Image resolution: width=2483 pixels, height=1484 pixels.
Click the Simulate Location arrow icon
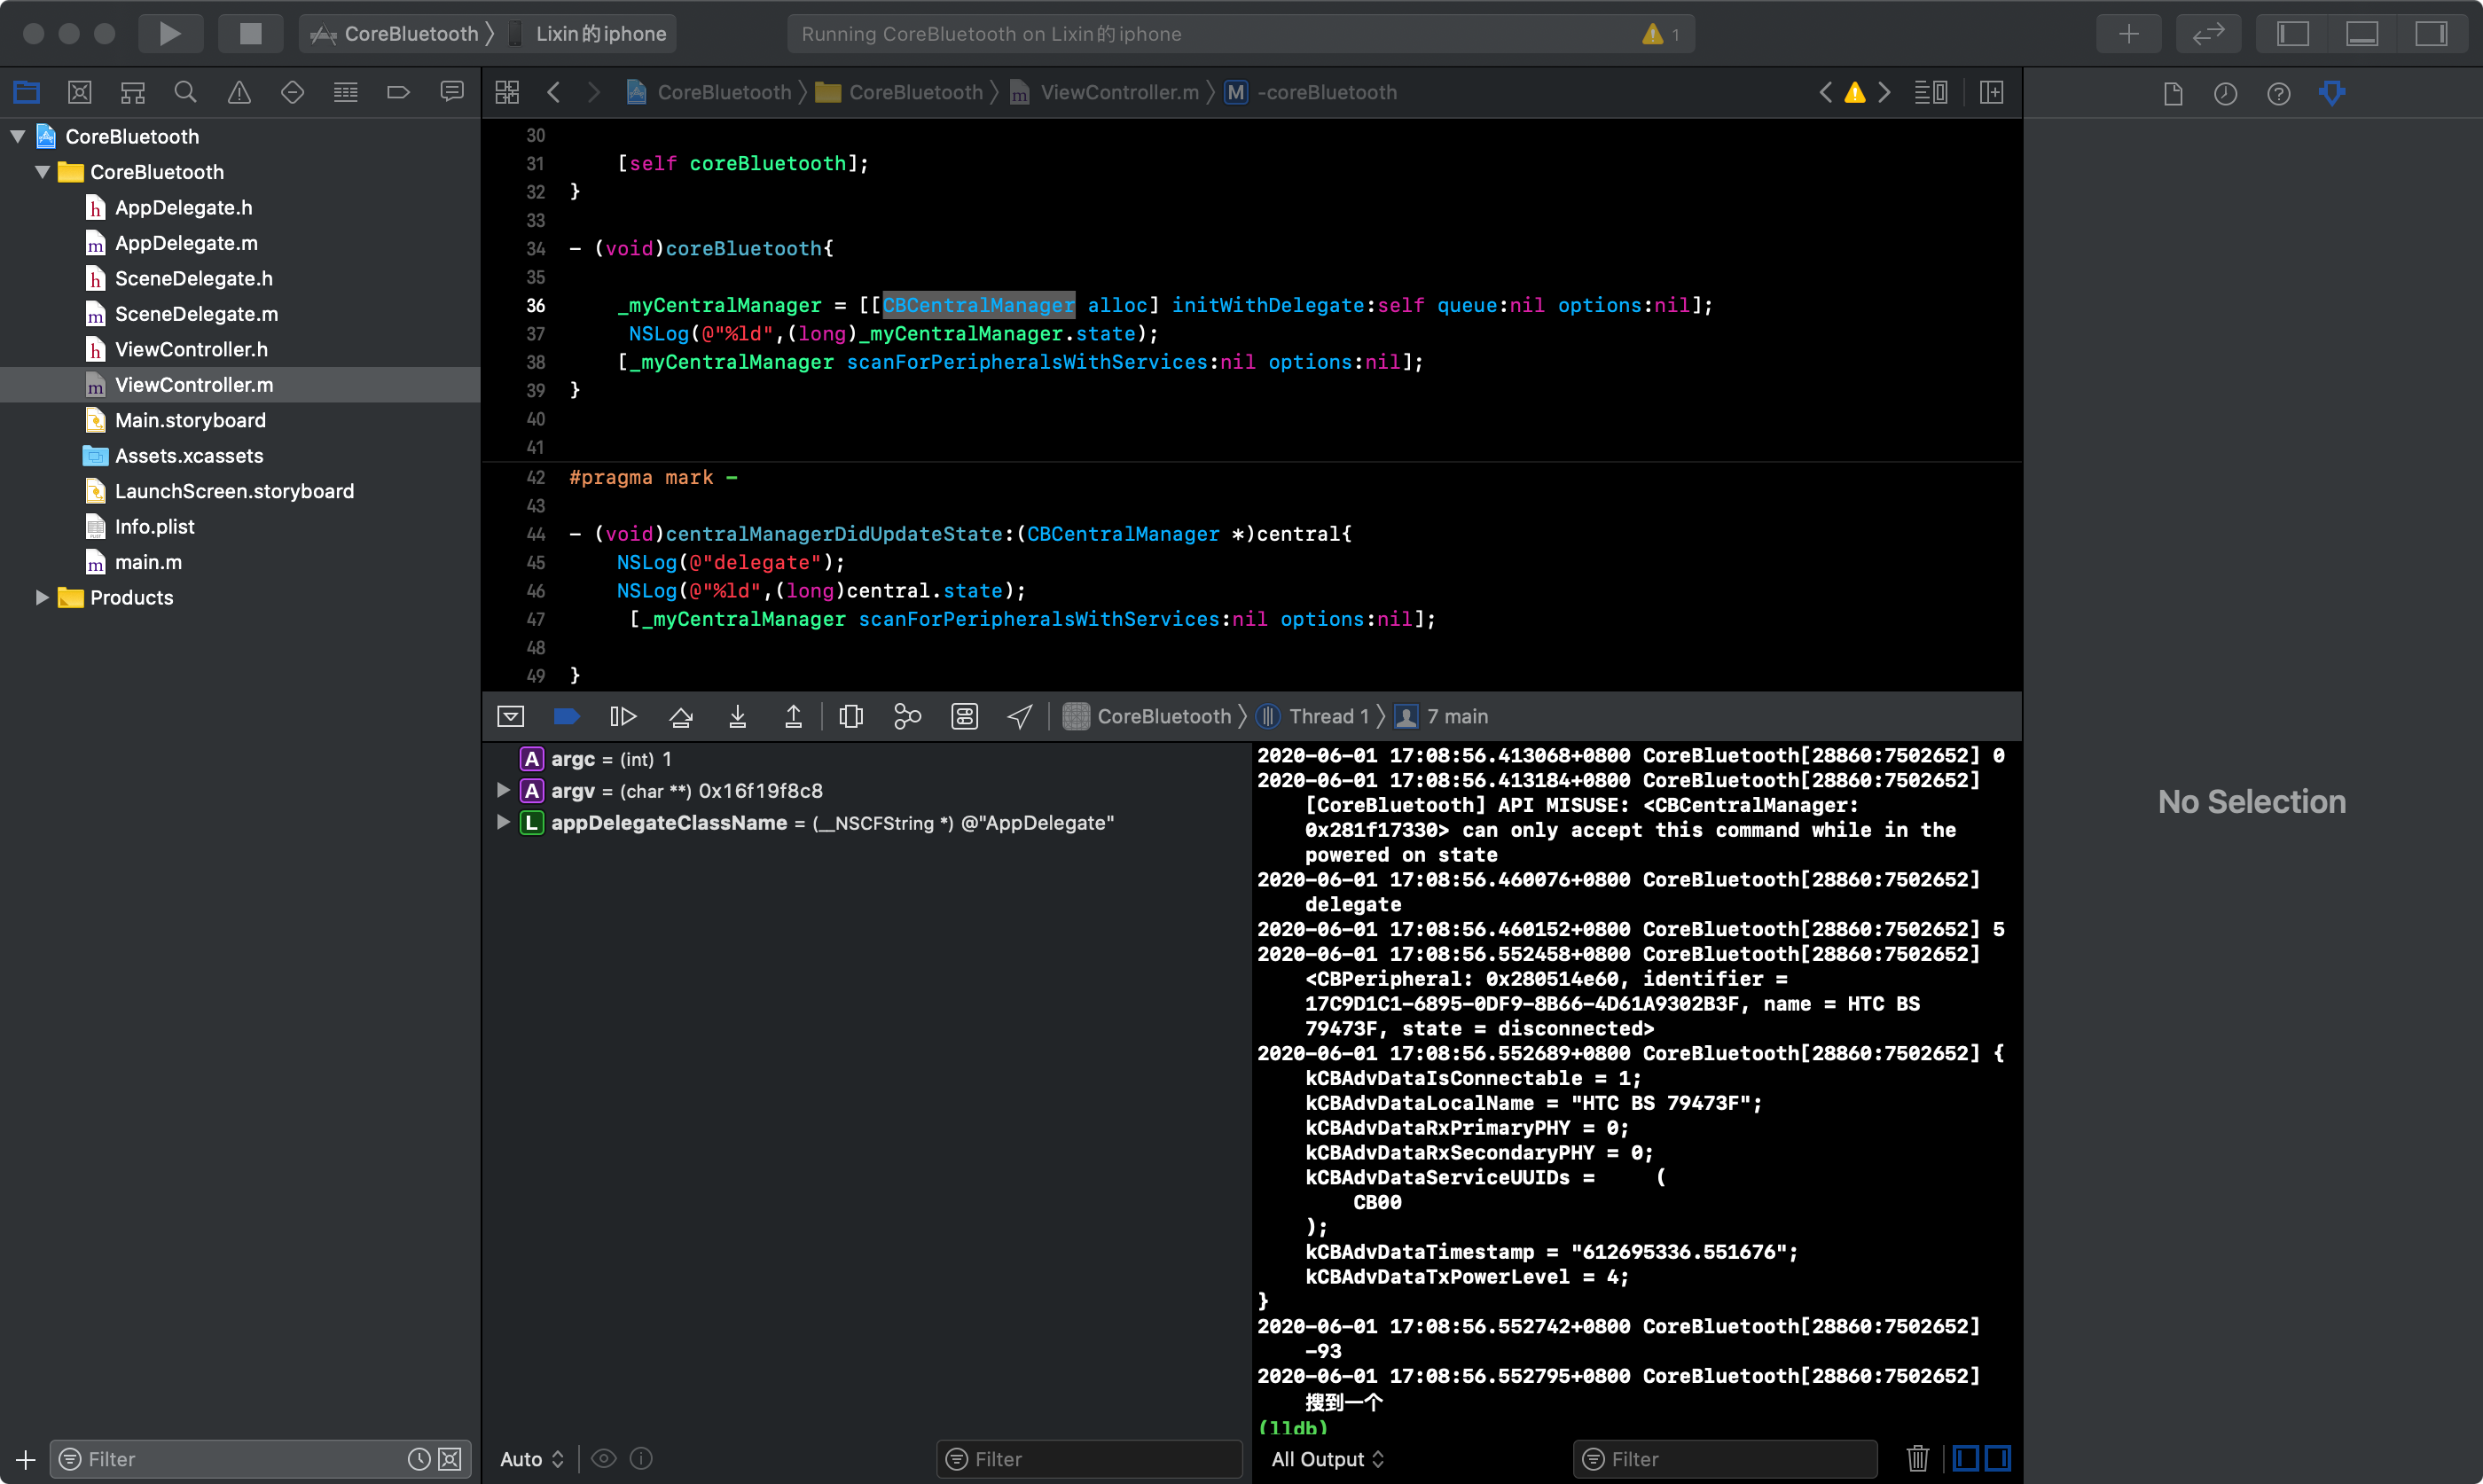[x=1019, y=716]
